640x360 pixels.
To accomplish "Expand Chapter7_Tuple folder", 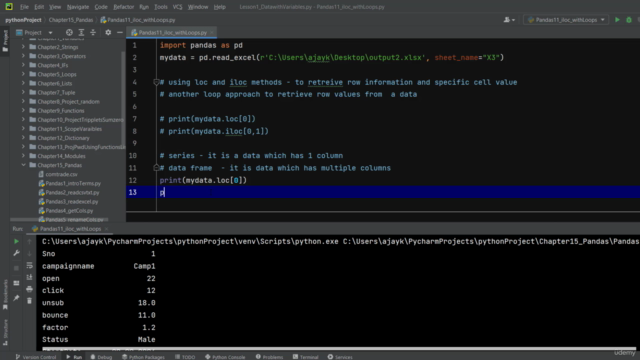I will pos(23,92).
